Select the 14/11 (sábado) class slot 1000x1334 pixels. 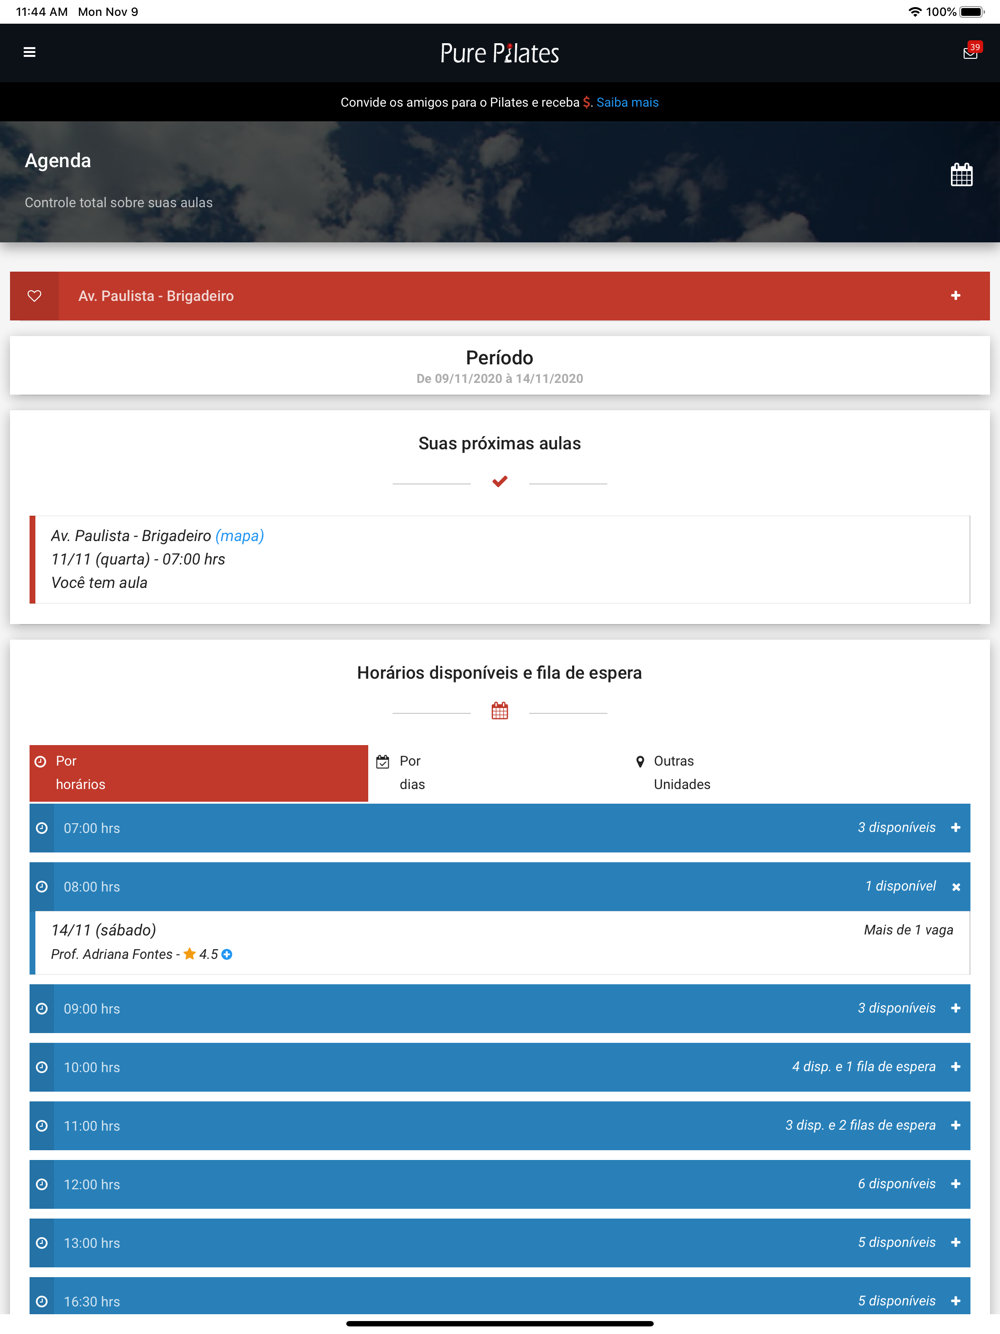click(x=500, y=942)
